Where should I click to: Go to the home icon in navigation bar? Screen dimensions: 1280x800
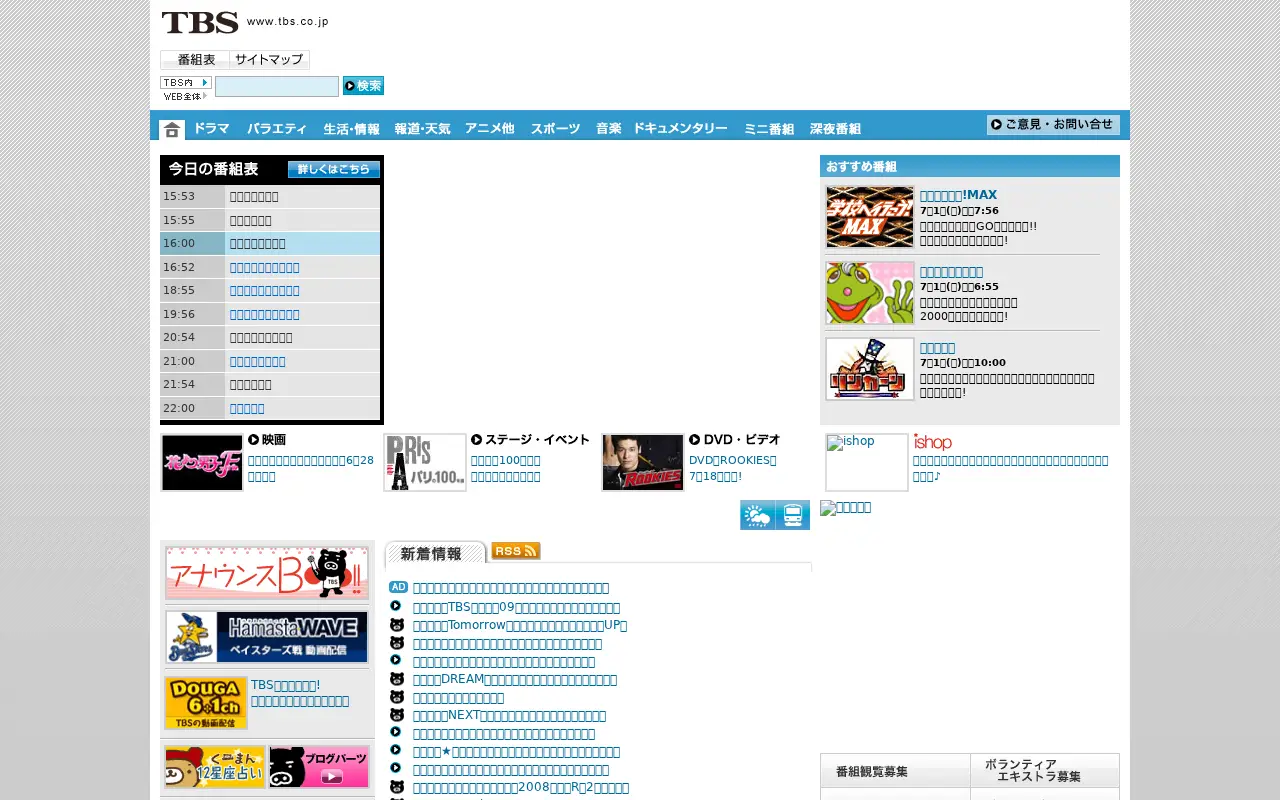(x=172, y=129)
